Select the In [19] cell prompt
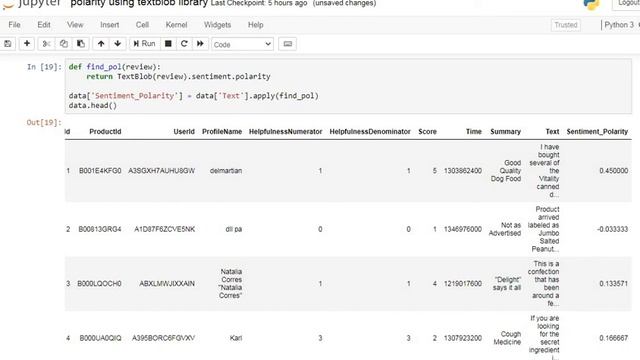 tap(44, 67)
